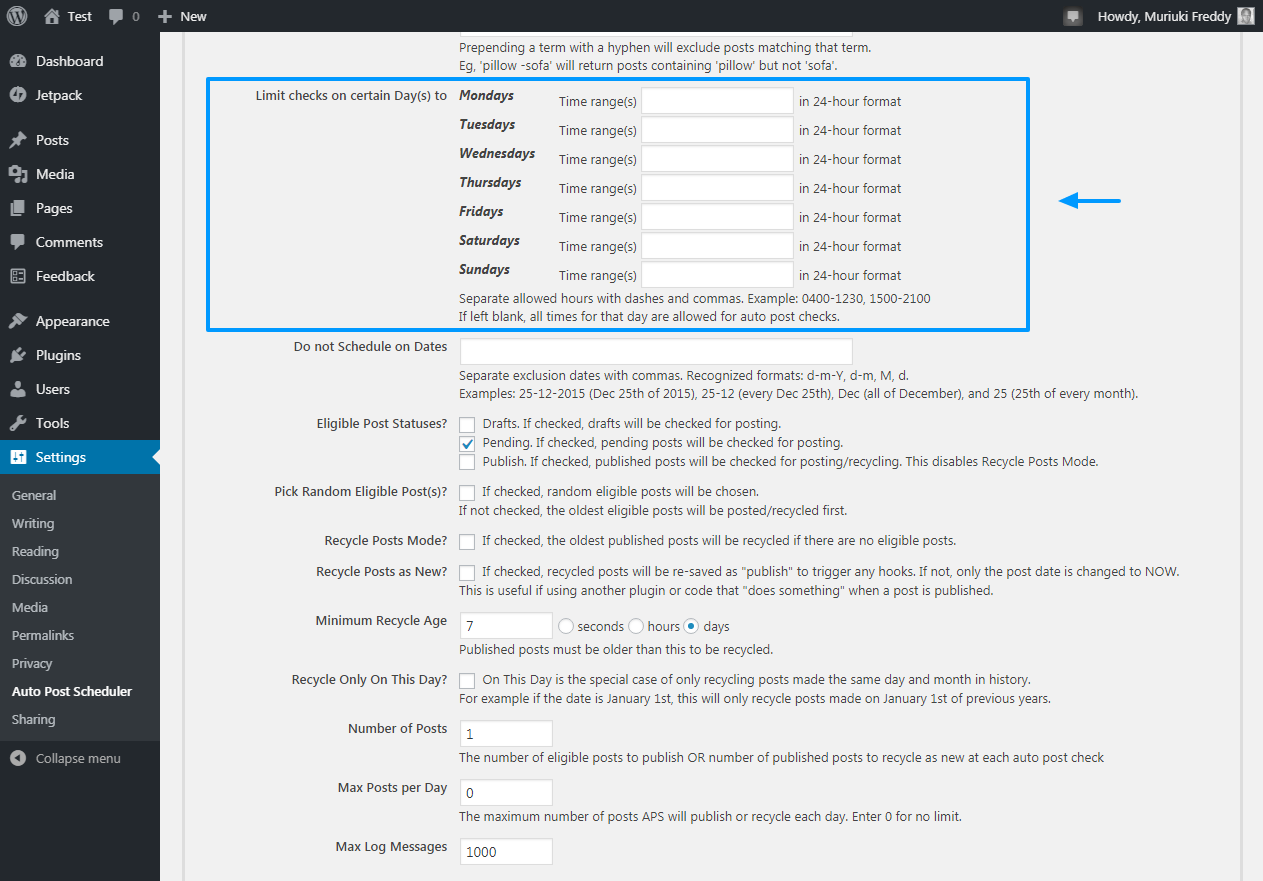Click the New content link label
Image resolution: width=1263 pixels, height=881 pixels.
click(x=193, y=17)
